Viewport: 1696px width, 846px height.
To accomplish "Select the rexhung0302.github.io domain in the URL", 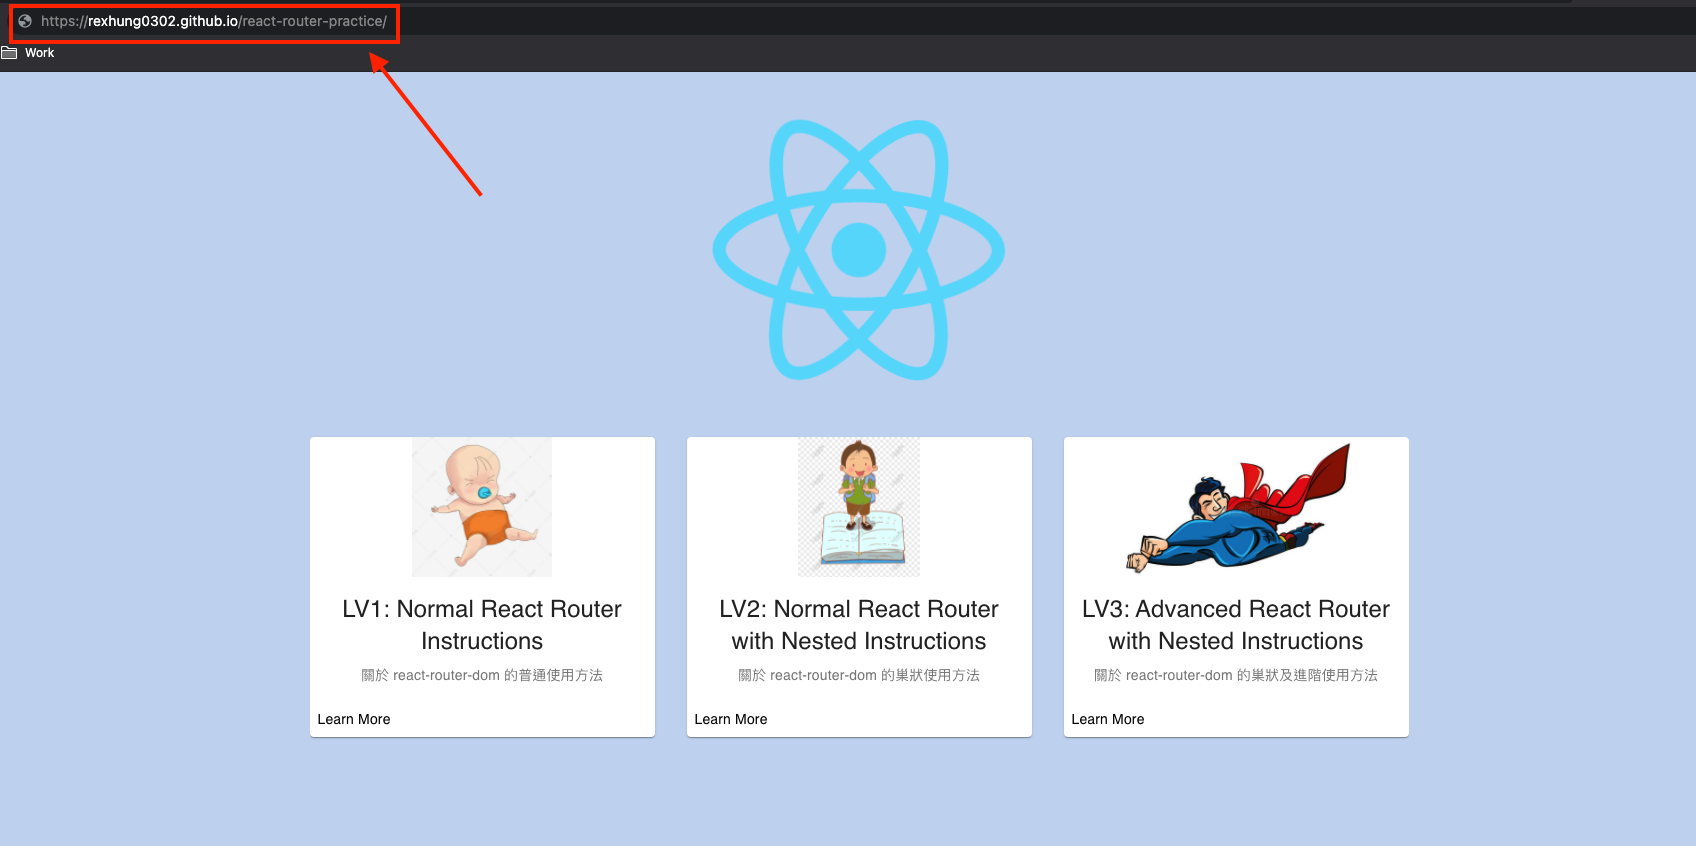I will point(163,21).
